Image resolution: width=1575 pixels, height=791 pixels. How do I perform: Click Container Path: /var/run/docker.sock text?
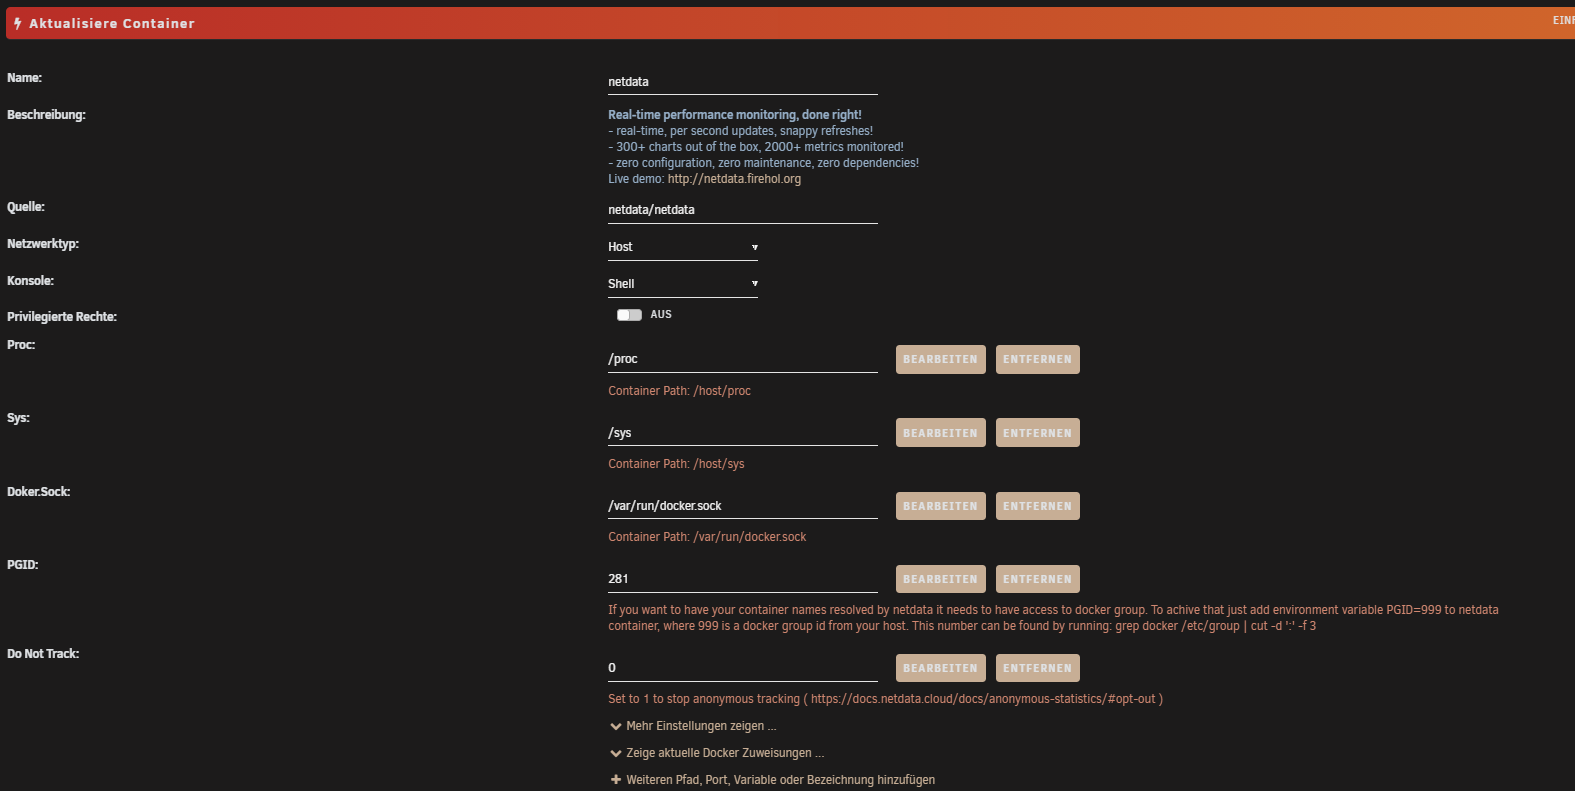(707, 537)
